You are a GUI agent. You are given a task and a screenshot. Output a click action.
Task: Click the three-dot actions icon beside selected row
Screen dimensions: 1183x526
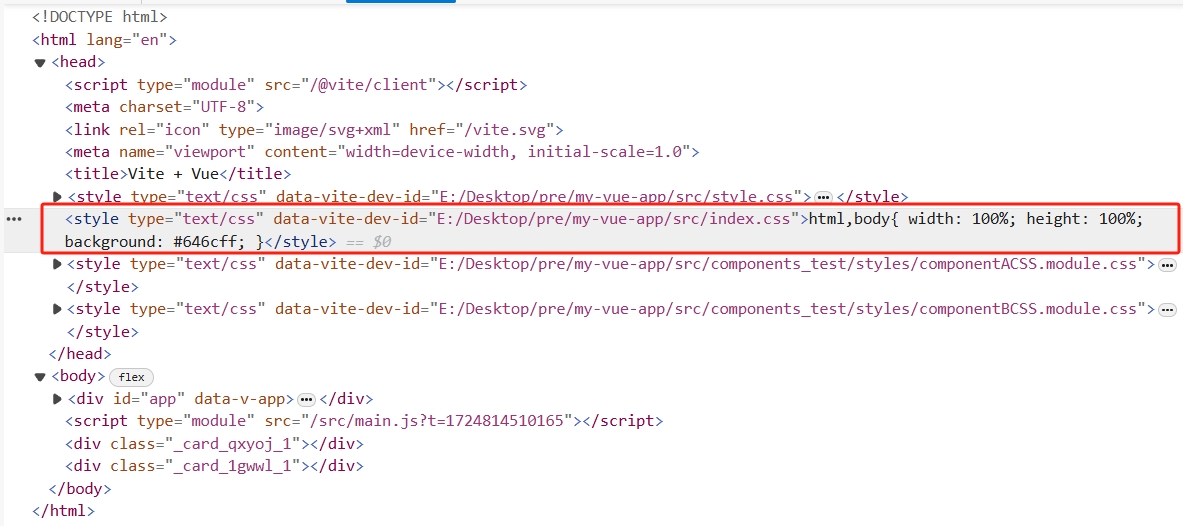coord(14,219)
